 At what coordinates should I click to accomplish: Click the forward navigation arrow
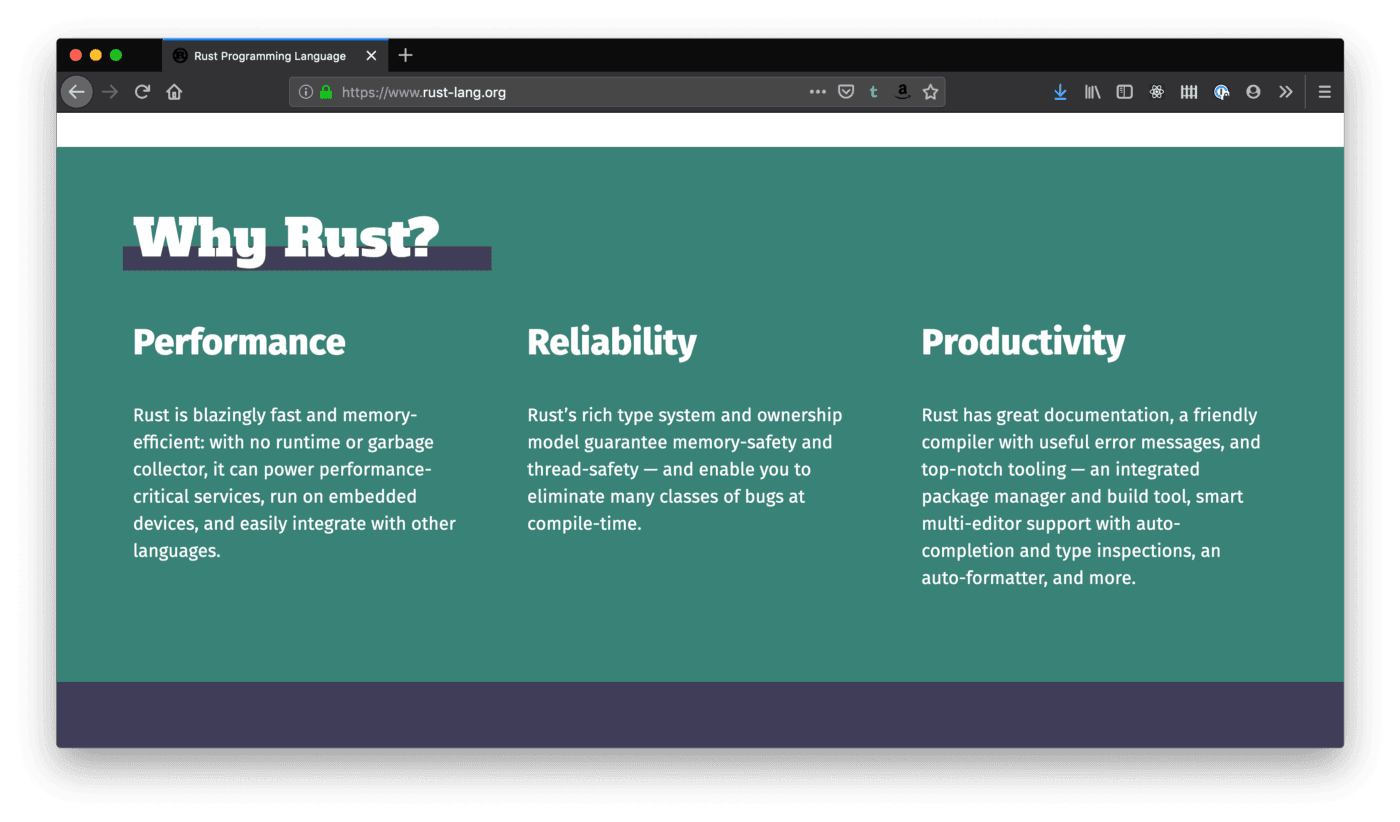pos(110,92)
